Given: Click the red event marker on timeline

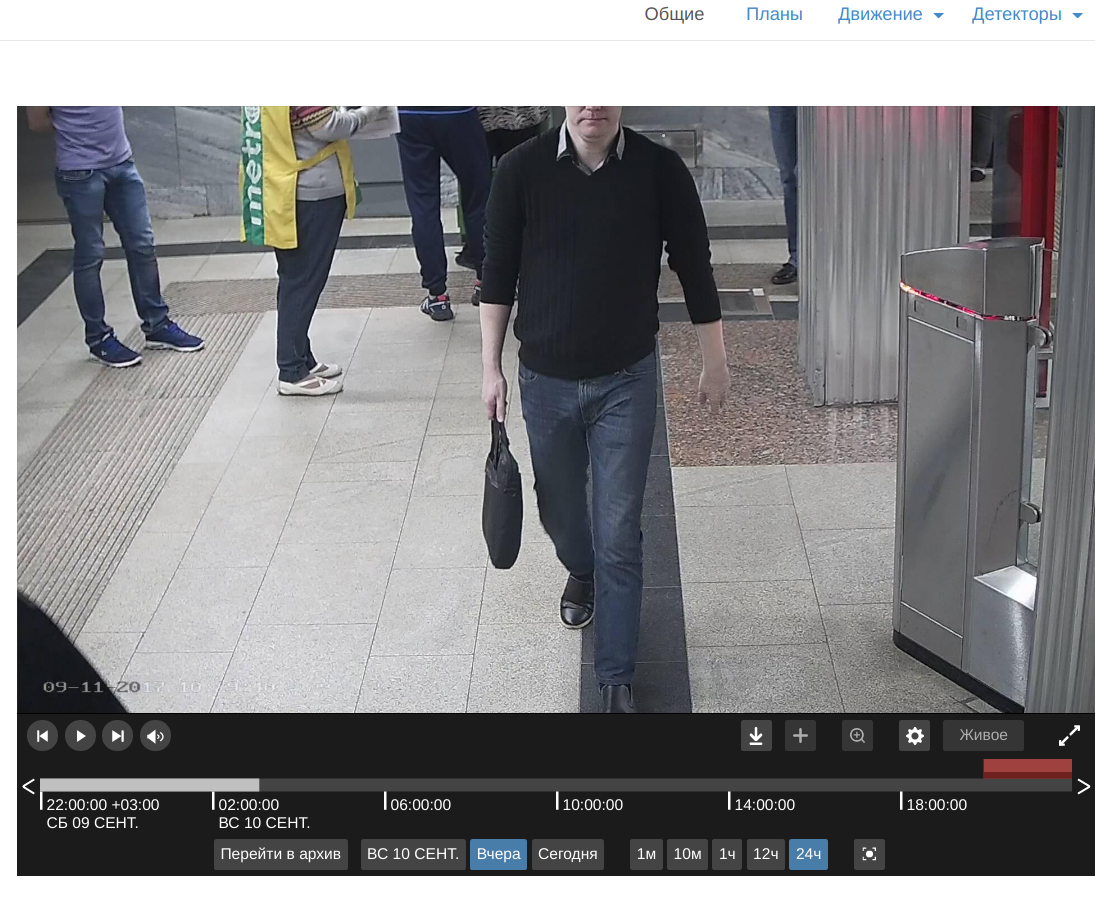Looking at the screenshot, I should (1027, 768).
